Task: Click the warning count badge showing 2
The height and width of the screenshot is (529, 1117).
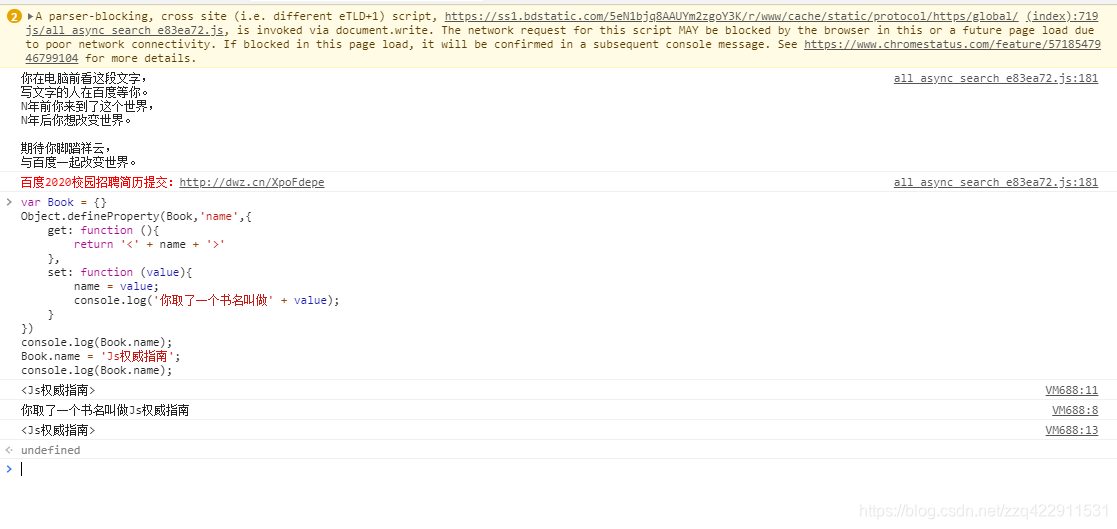Action: tap(14, 16)
